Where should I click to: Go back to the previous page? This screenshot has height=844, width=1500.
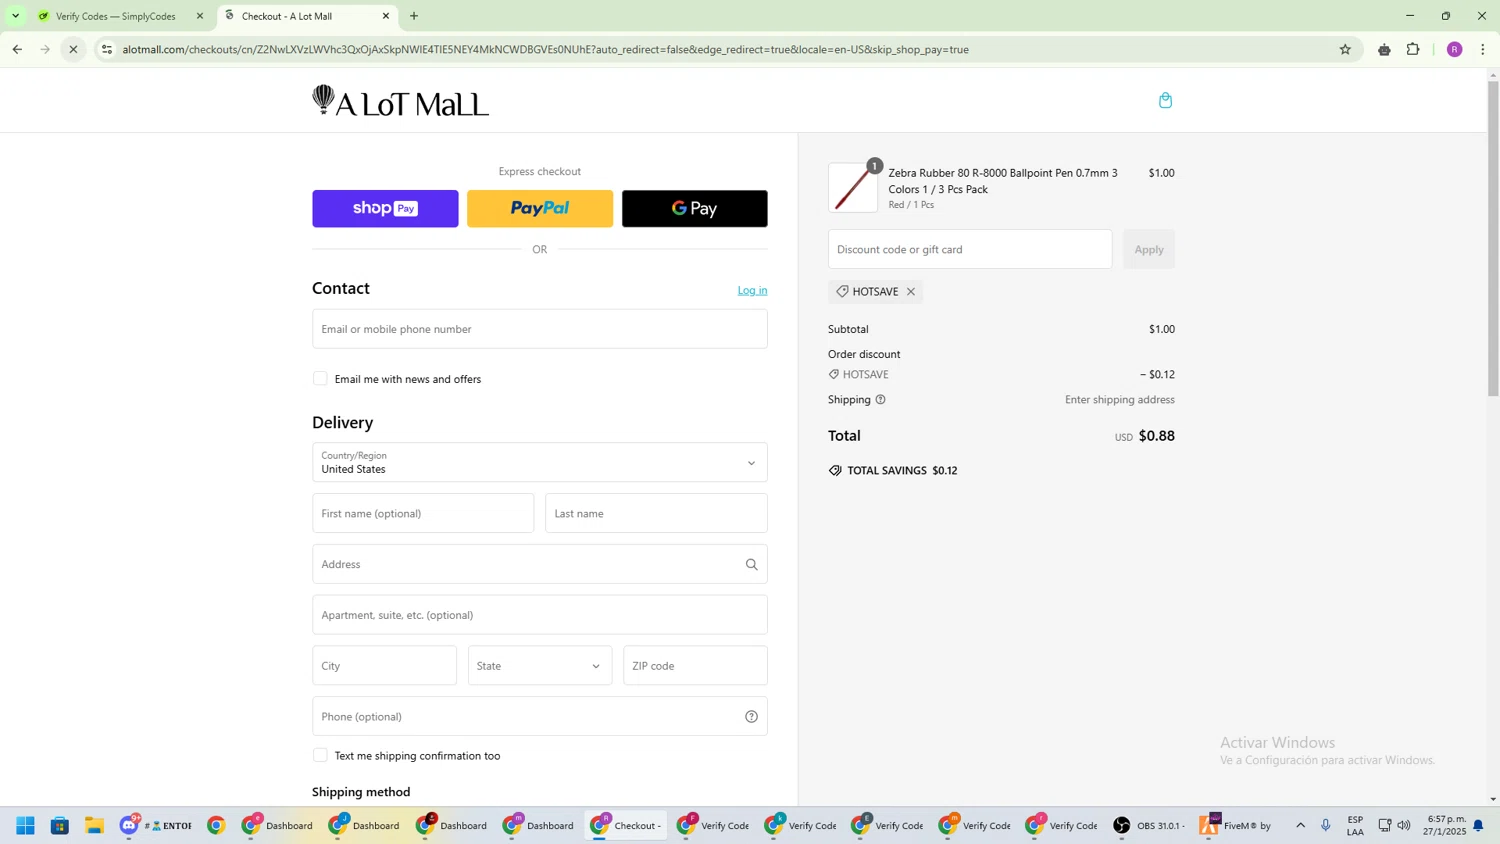tap(17, 49)
